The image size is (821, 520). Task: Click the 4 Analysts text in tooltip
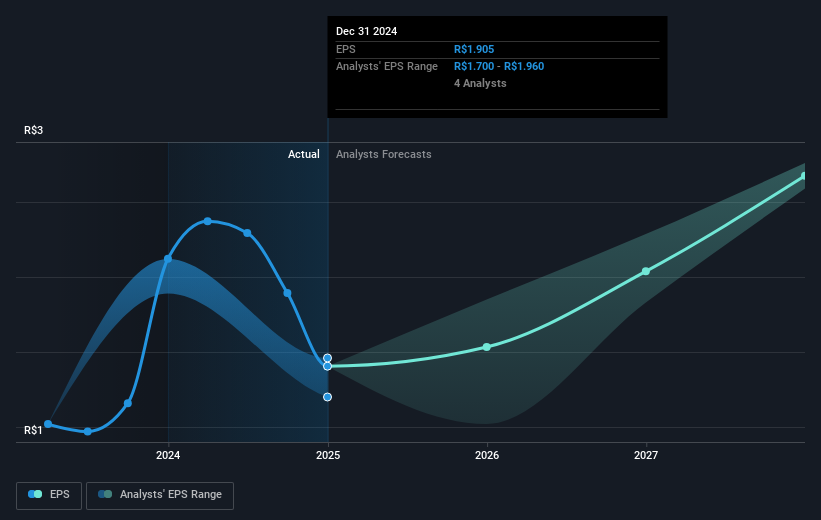tap(480, 83)
